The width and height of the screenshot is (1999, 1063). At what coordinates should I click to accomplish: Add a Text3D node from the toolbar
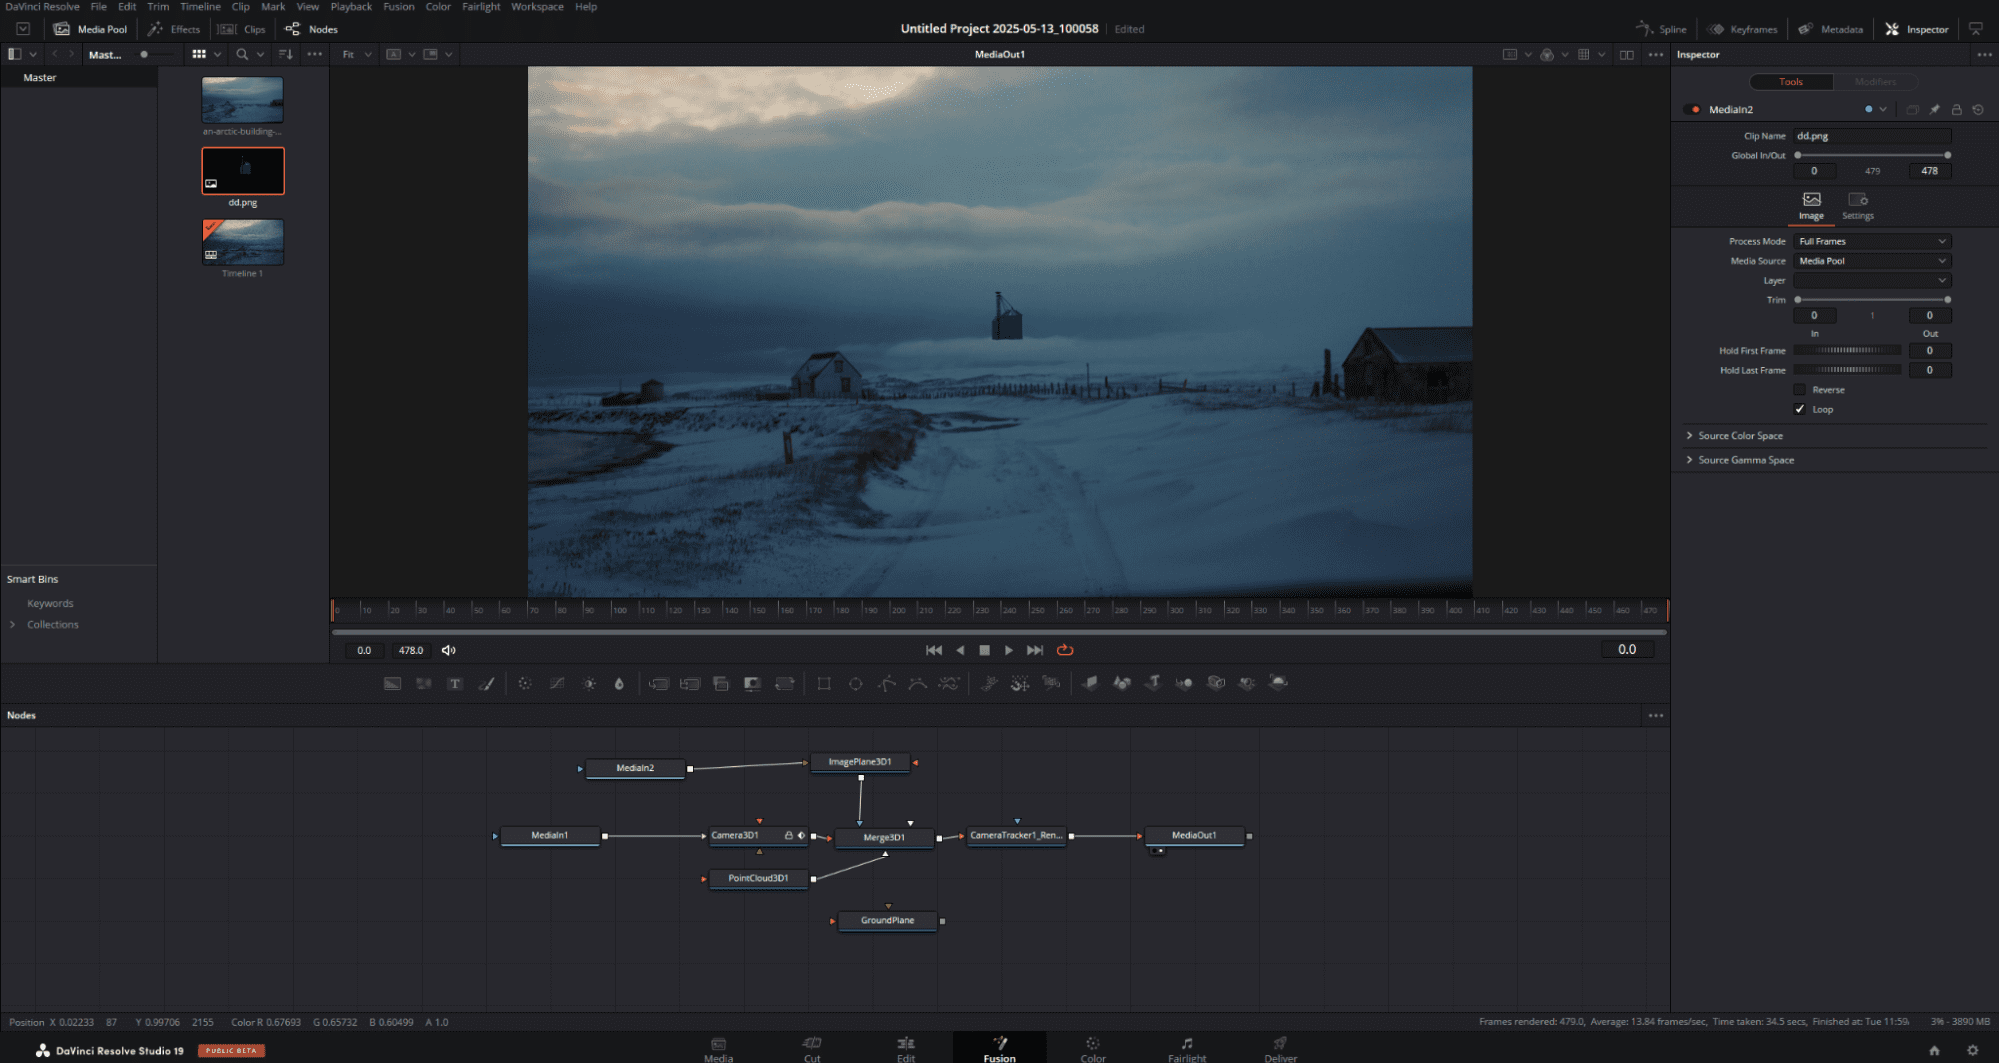coord(1152,683)
